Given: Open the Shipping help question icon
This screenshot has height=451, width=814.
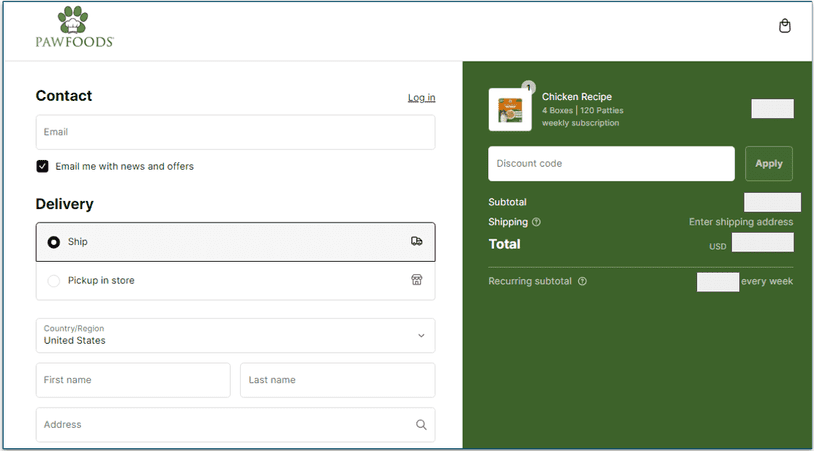Looking at the screenshot, I should pos(536,222).
